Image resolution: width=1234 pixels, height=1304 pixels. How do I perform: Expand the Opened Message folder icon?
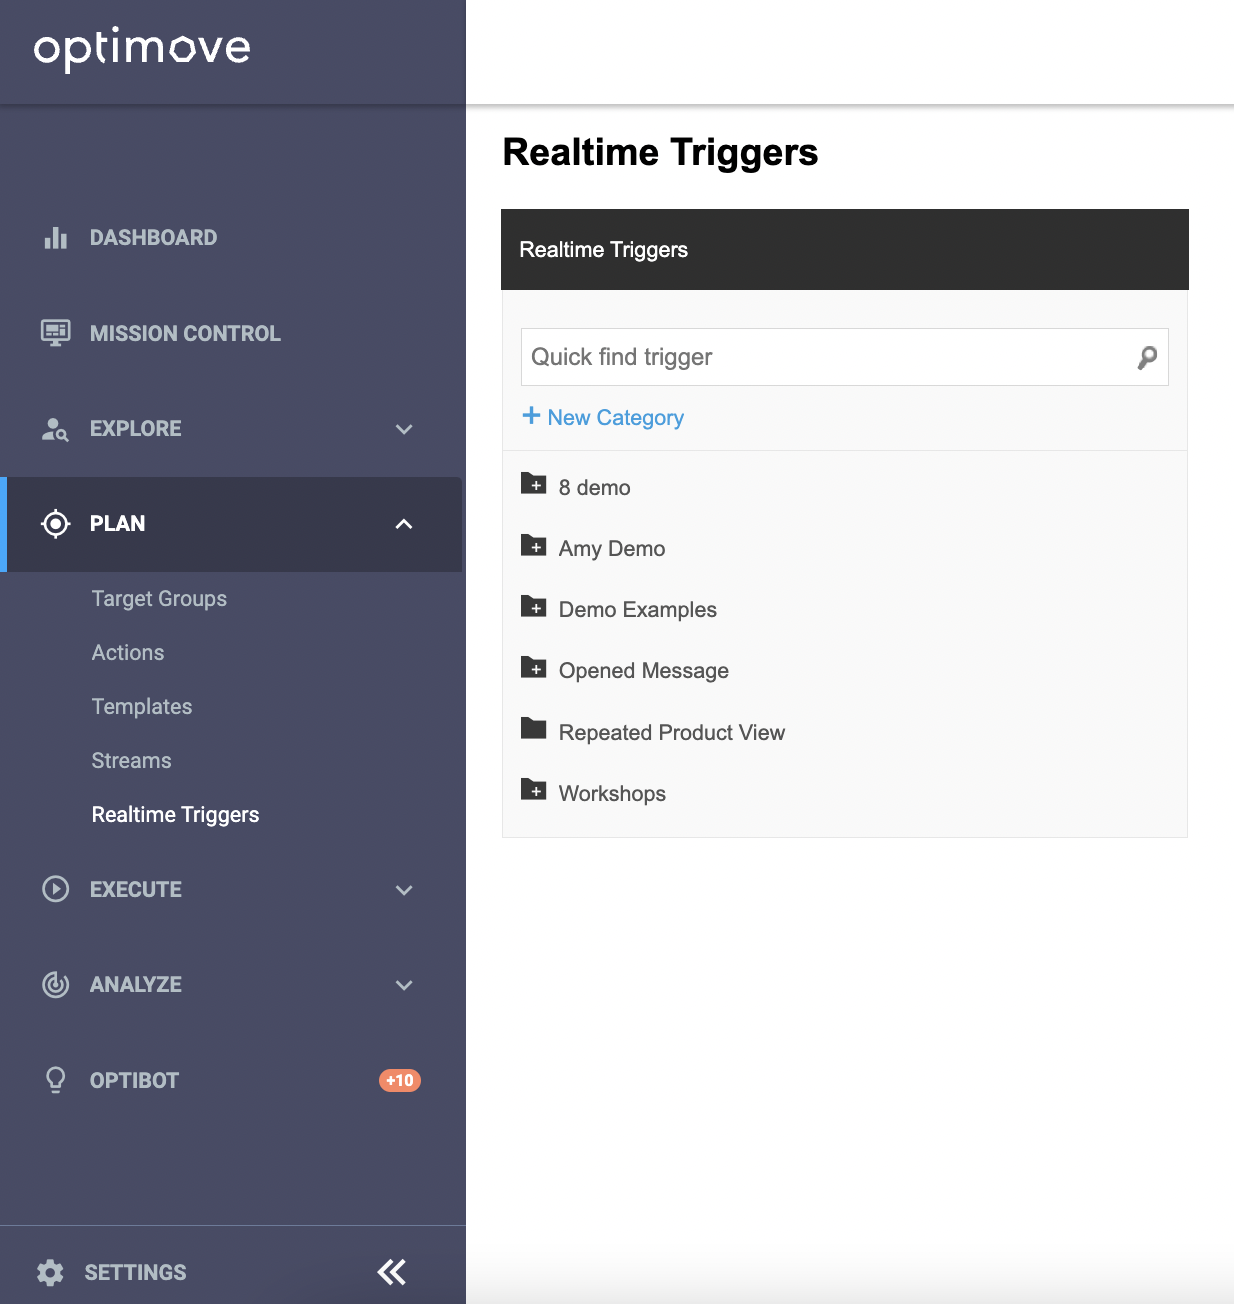(x=534, y=667)
